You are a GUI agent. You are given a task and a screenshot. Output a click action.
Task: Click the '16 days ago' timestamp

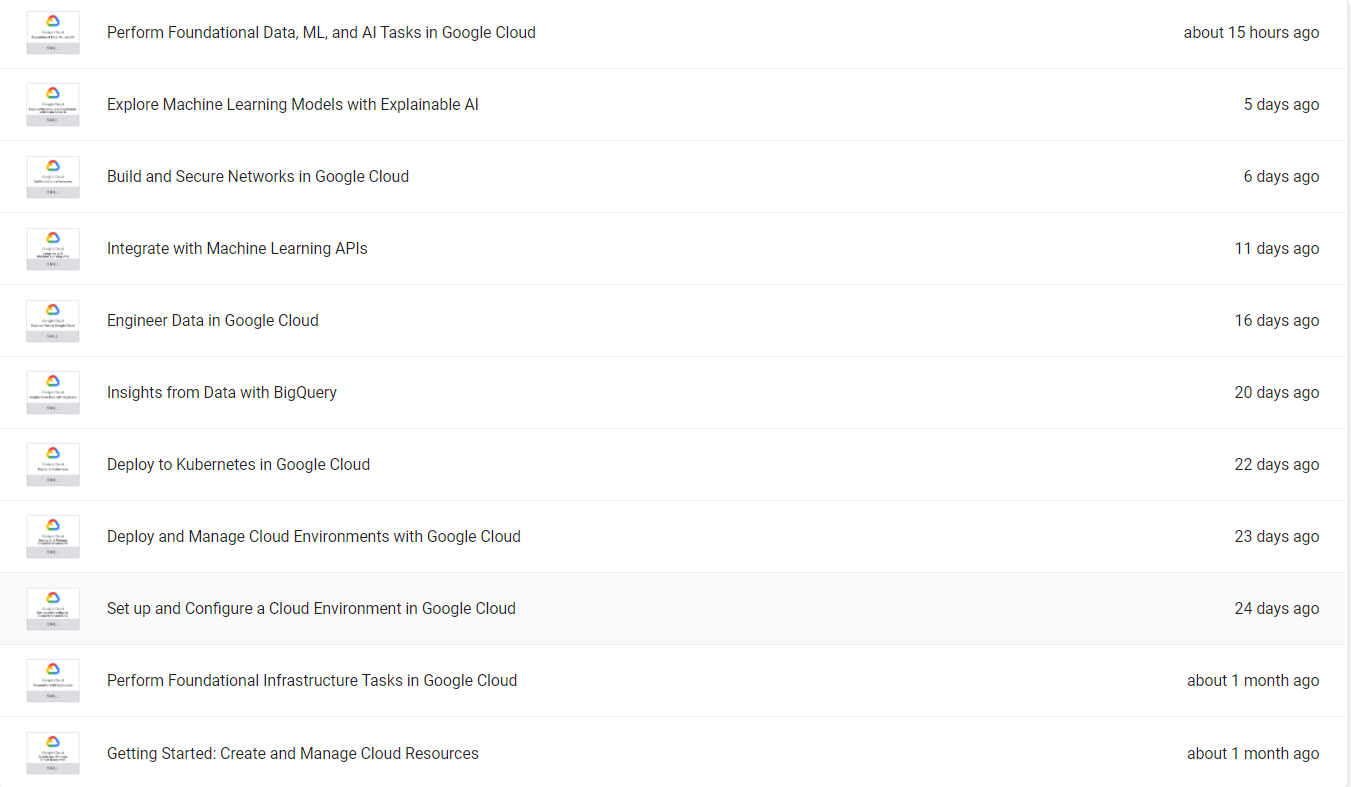coord(1277,321)
